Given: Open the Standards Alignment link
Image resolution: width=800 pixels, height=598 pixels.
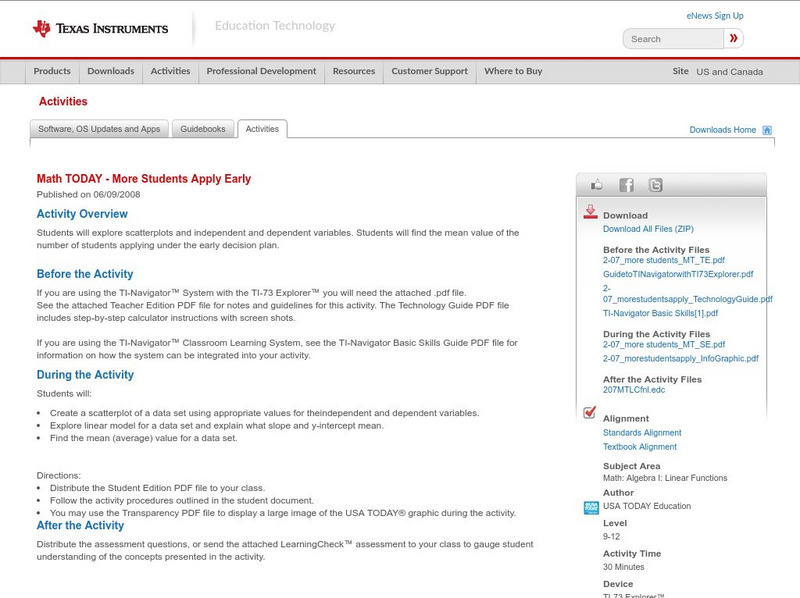Looking at the screenshot, I should (642, 433).
